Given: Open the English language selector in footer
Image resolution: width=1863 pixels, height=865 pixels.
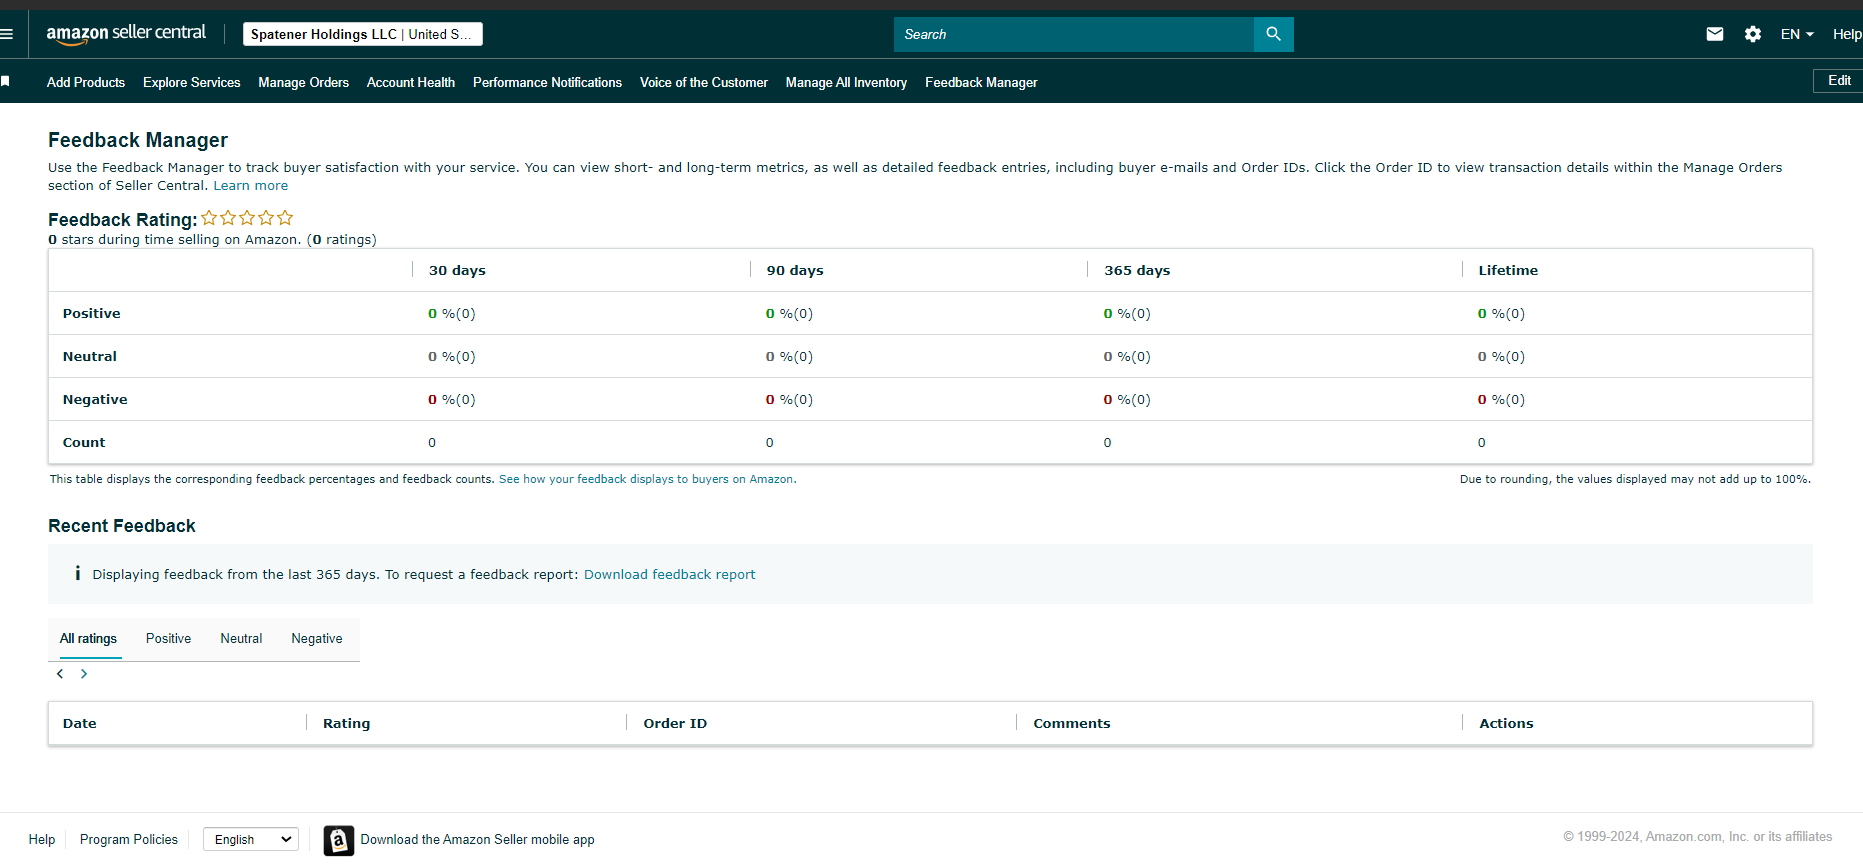Looking at the screenshot, I should [251, 839].
